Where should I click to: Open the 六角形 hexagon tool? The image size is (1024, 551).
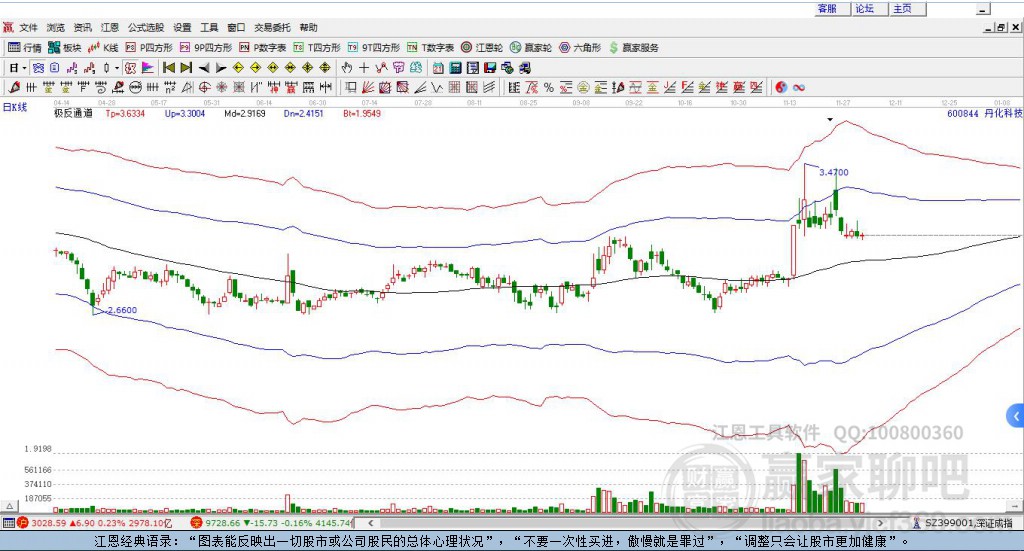pyautogui.click(x=580, y=47)
